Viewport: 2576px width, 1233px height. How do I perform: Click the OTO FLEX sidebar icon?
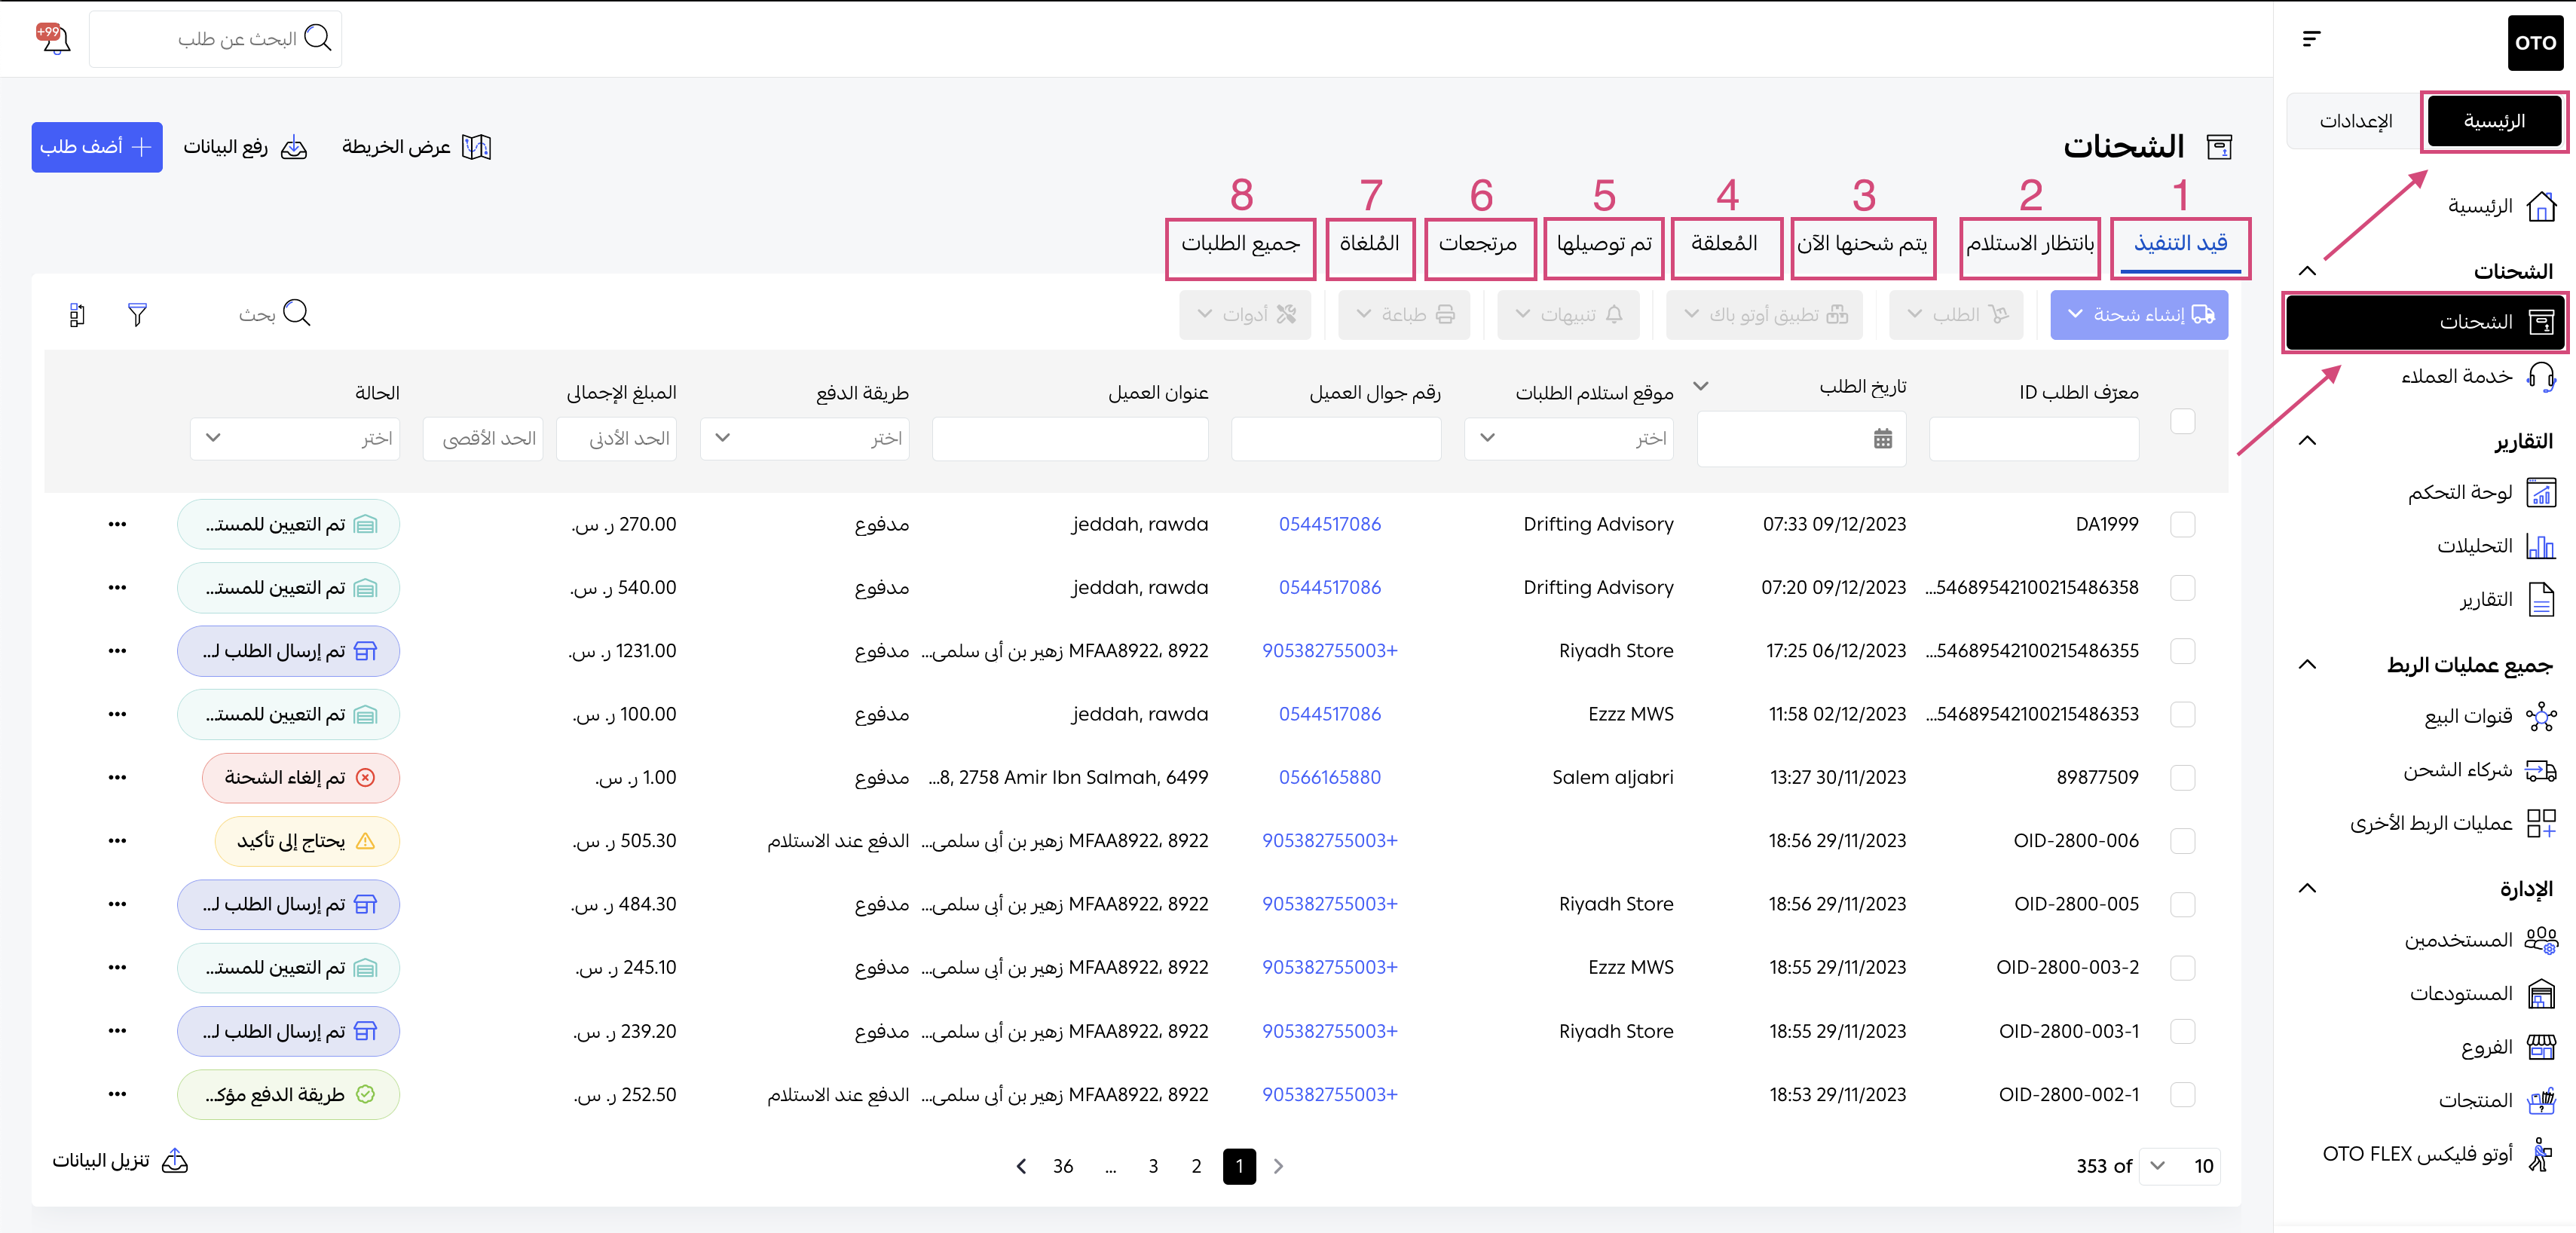[2540, 1154]
